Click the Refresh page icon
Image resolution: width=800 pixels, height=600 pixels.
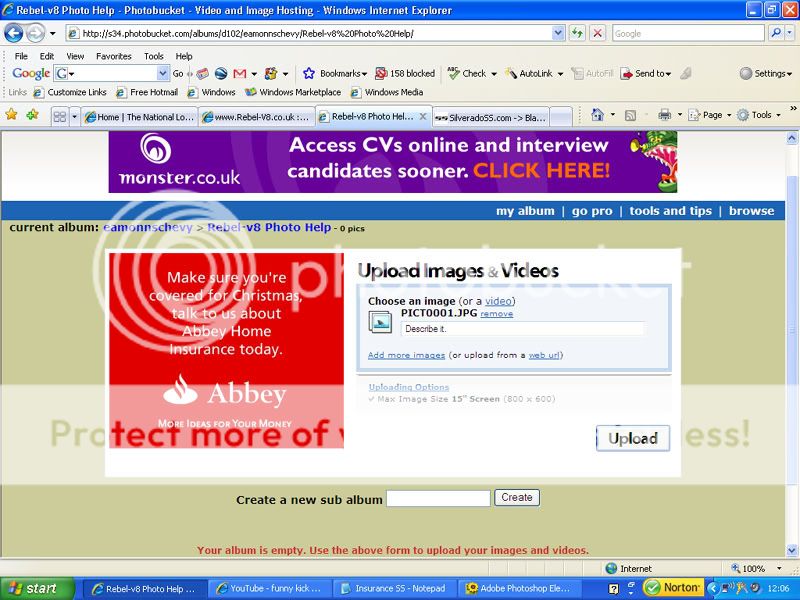(578, 33)
